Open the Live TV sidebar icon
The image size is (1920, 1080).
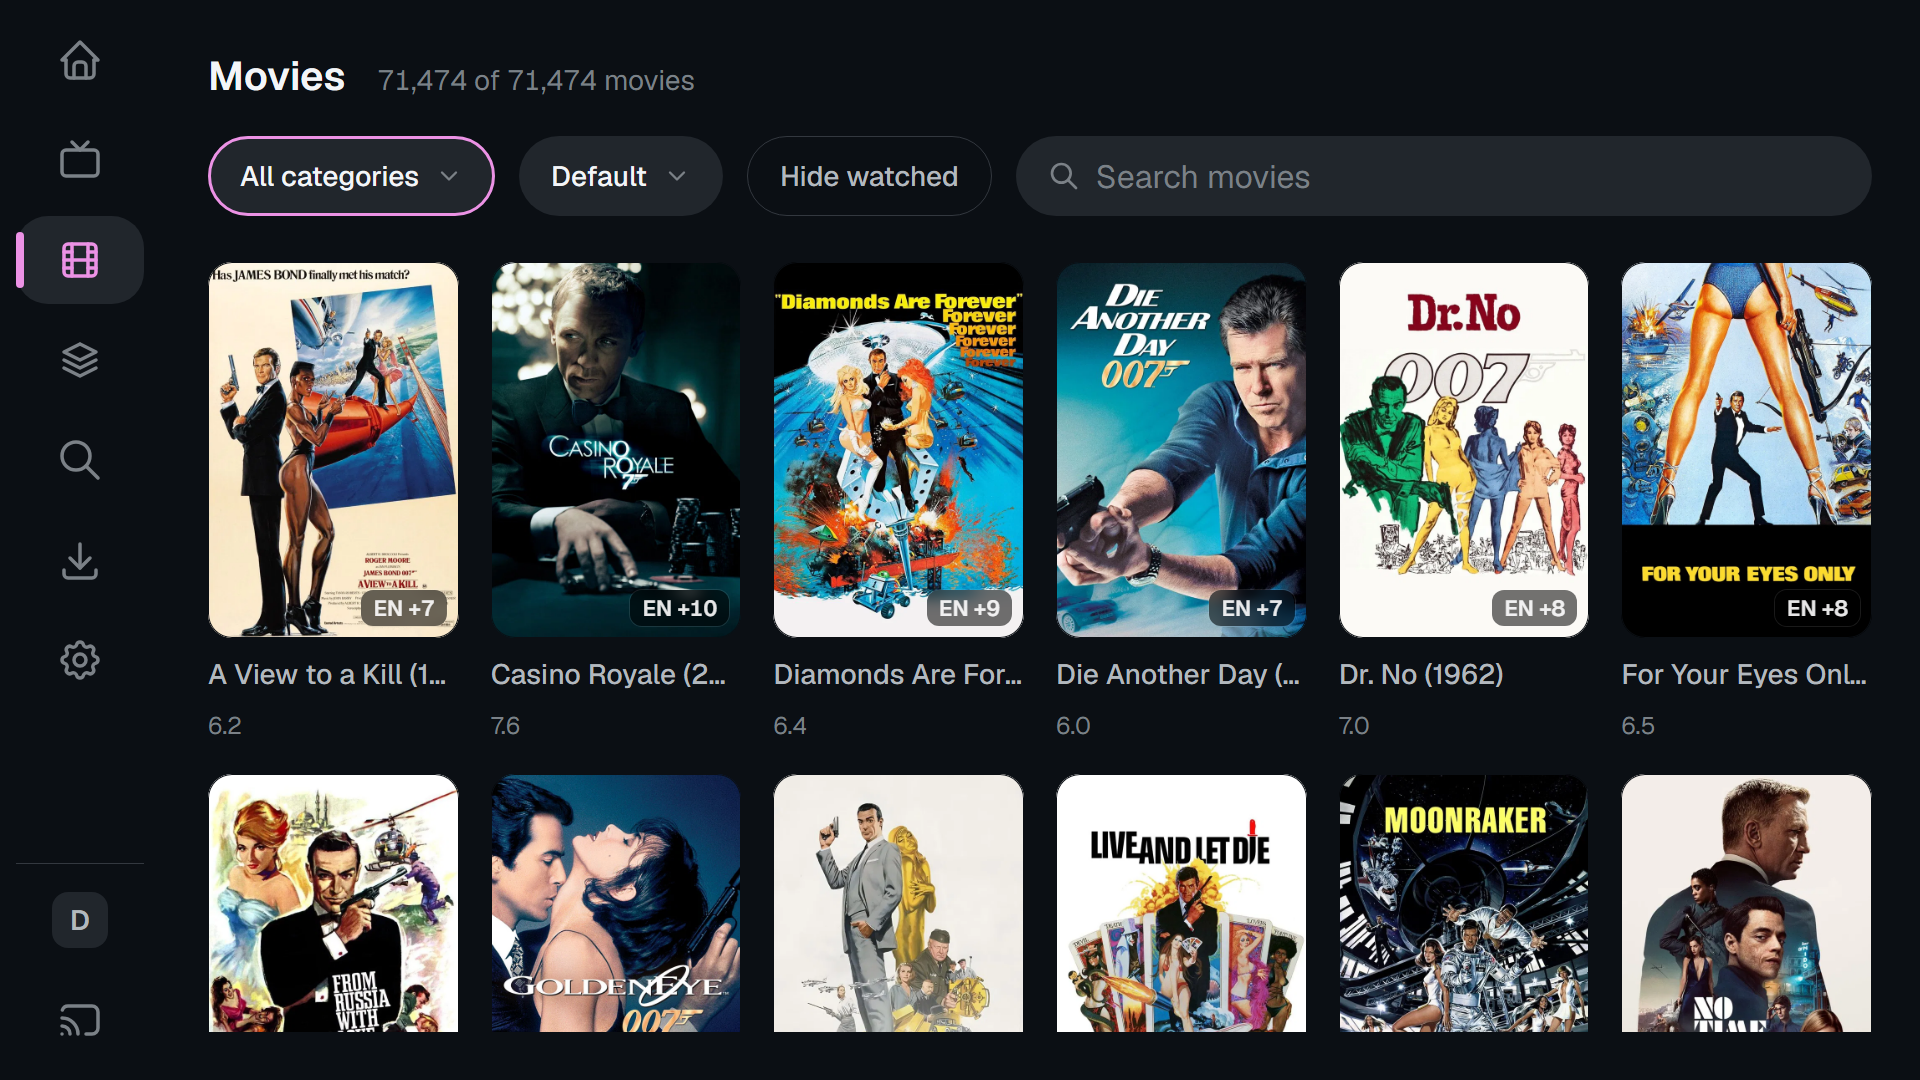[80, 160]
